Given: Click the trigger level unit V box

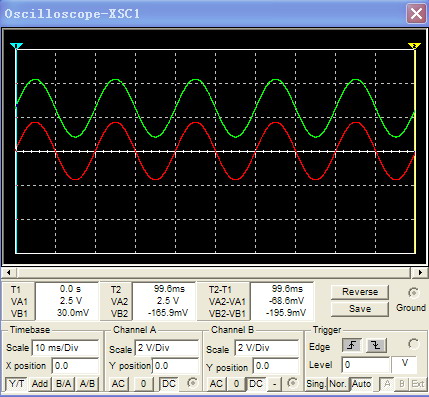Looking at the screenshot, I should tap(404, 365).
